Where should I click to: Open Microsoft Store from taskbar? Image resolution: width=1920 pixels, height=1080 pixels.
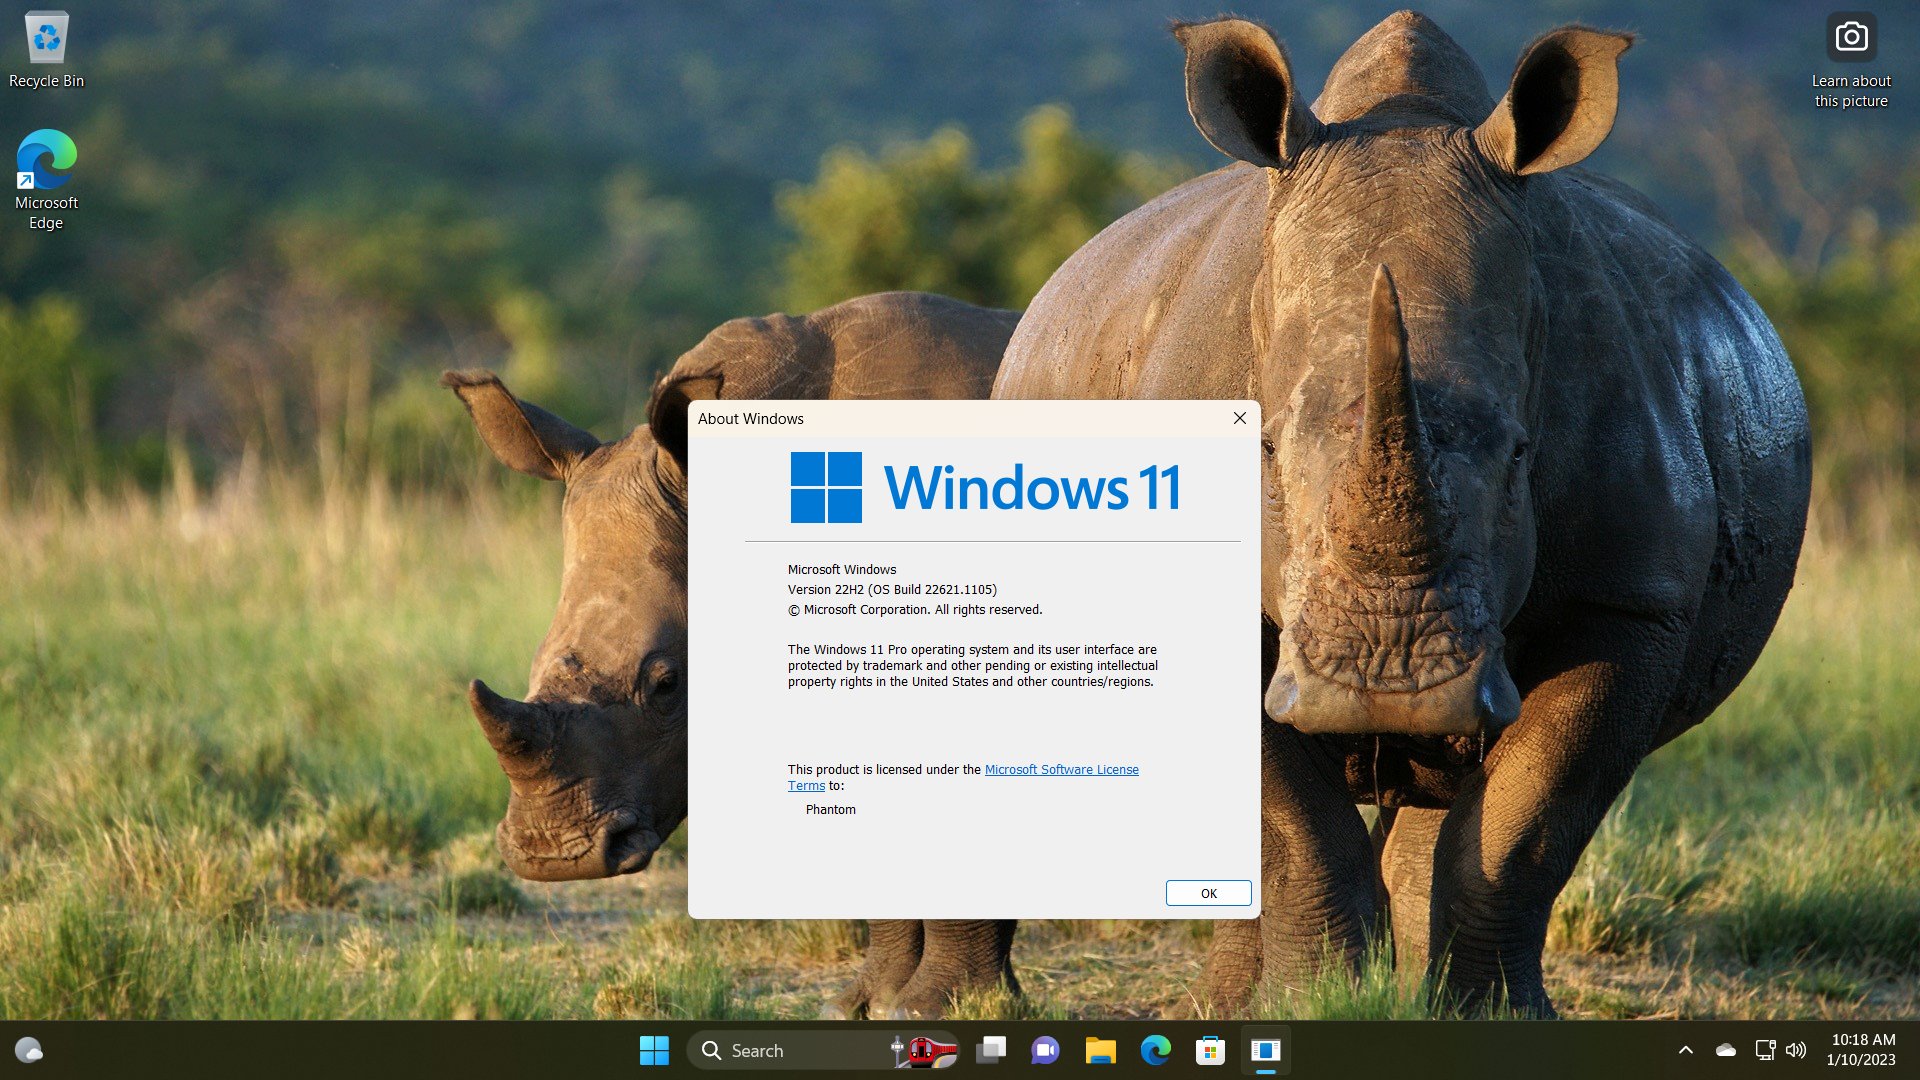(x=1211, y=1050)
